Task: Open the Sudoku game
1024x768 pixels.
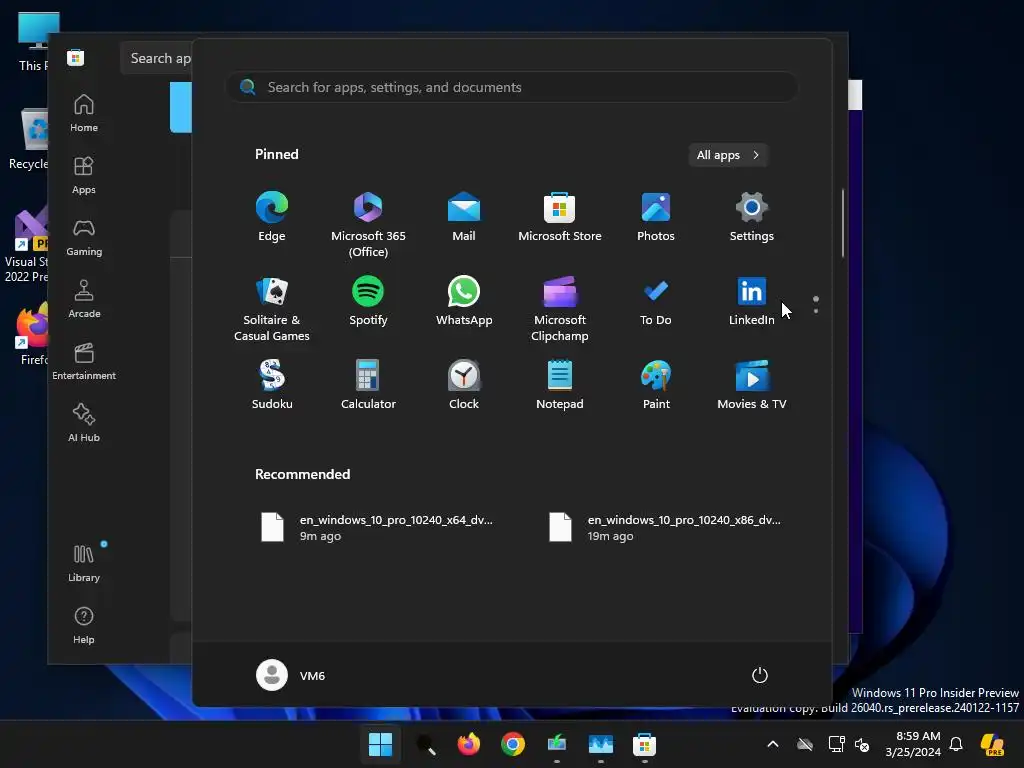Action: [272, 385]
